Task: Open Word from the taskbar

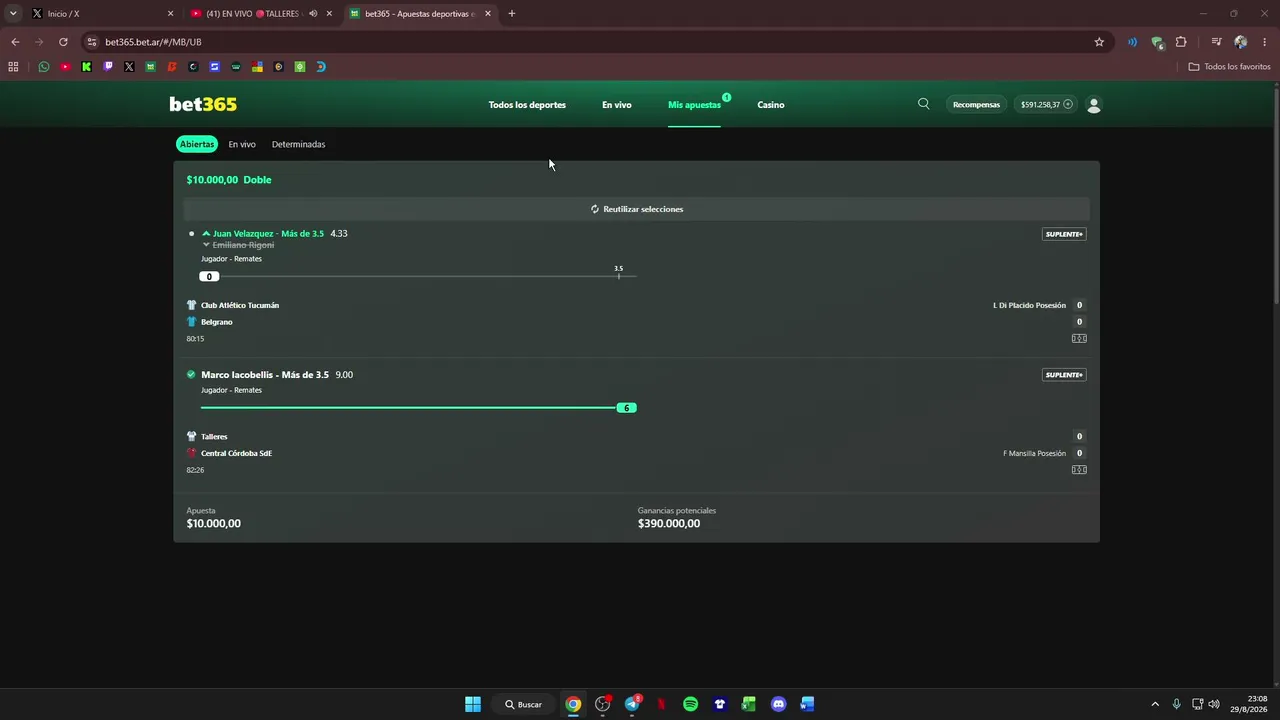Action: click(x=807, y=704)
